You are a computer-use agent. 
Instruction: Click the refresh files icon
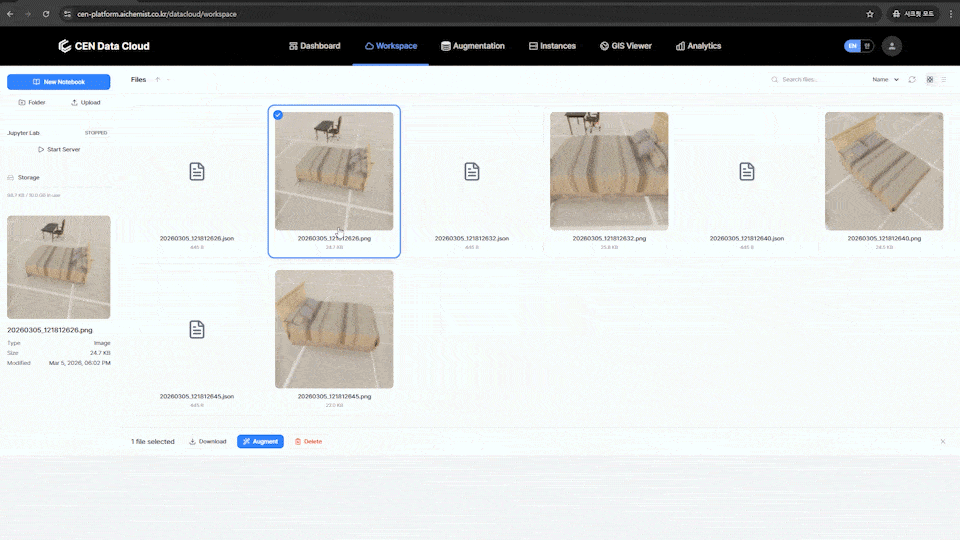pos(912,79)
